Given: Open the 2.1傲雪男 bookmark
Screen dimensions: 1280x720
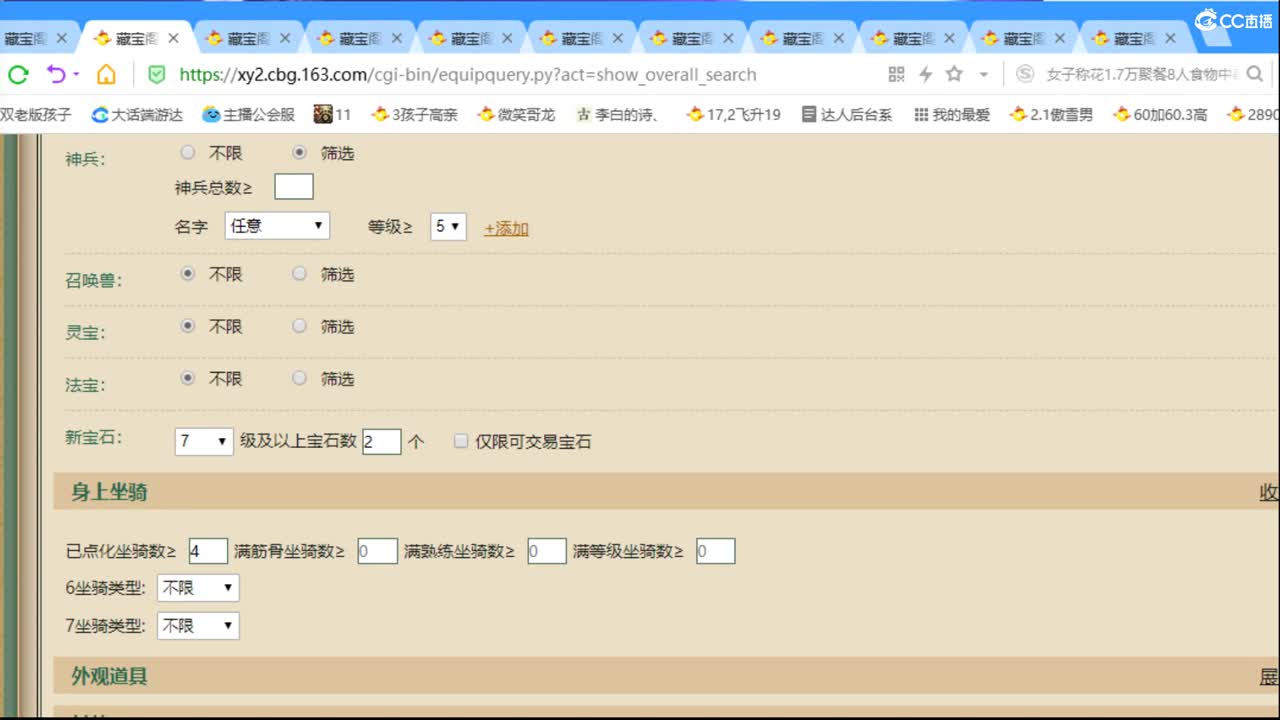Looking at the screenshot, I should point(1052,114).
